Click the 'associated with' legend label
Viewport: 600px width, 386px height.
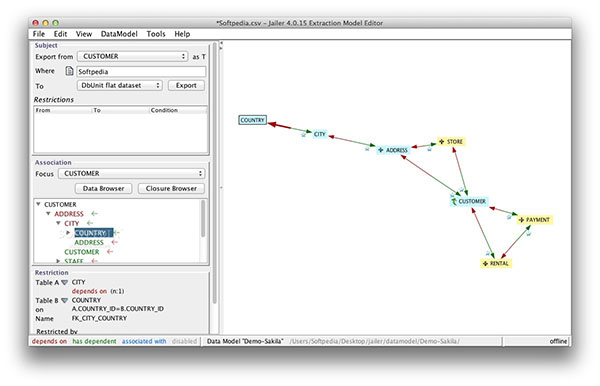(x=144, y=341)
